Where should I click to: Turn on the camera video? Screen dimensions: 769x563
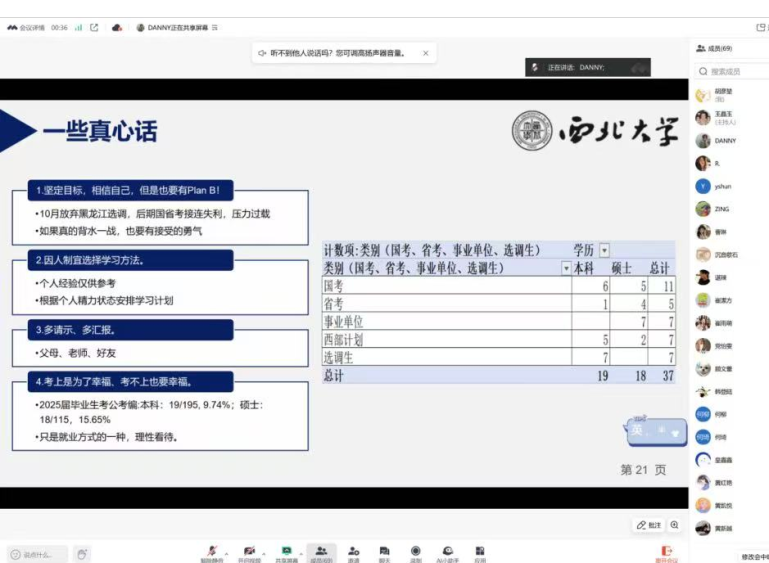pyautogui.click(x=249, y=551)
